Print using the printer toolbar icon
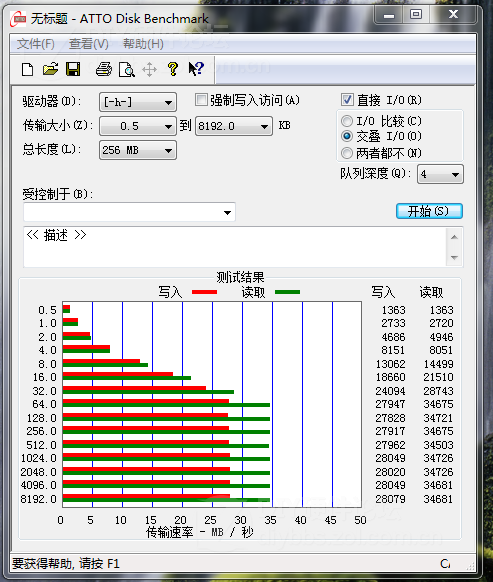The image size is (493, 582). coord(104,69)
